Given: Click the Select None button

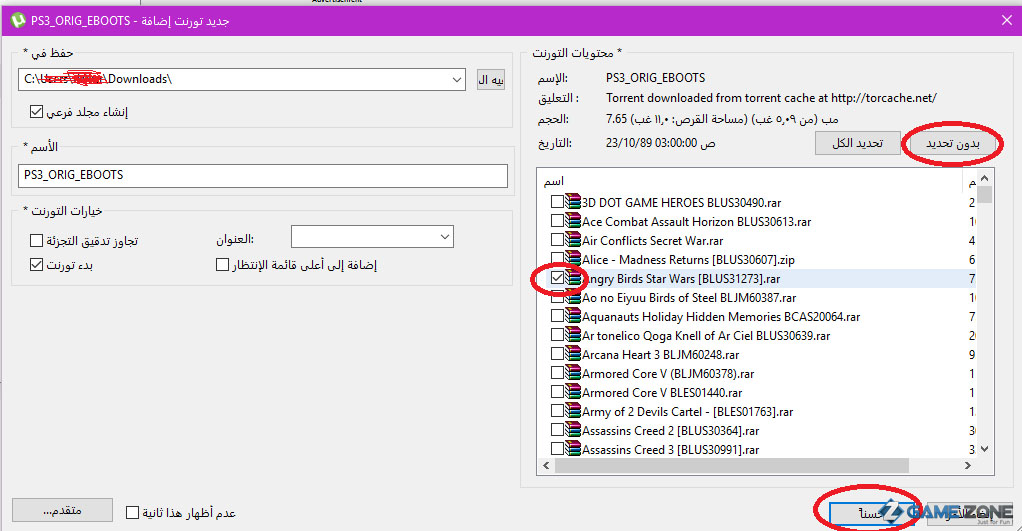Looking at the screenshot, I should (953, 144).
